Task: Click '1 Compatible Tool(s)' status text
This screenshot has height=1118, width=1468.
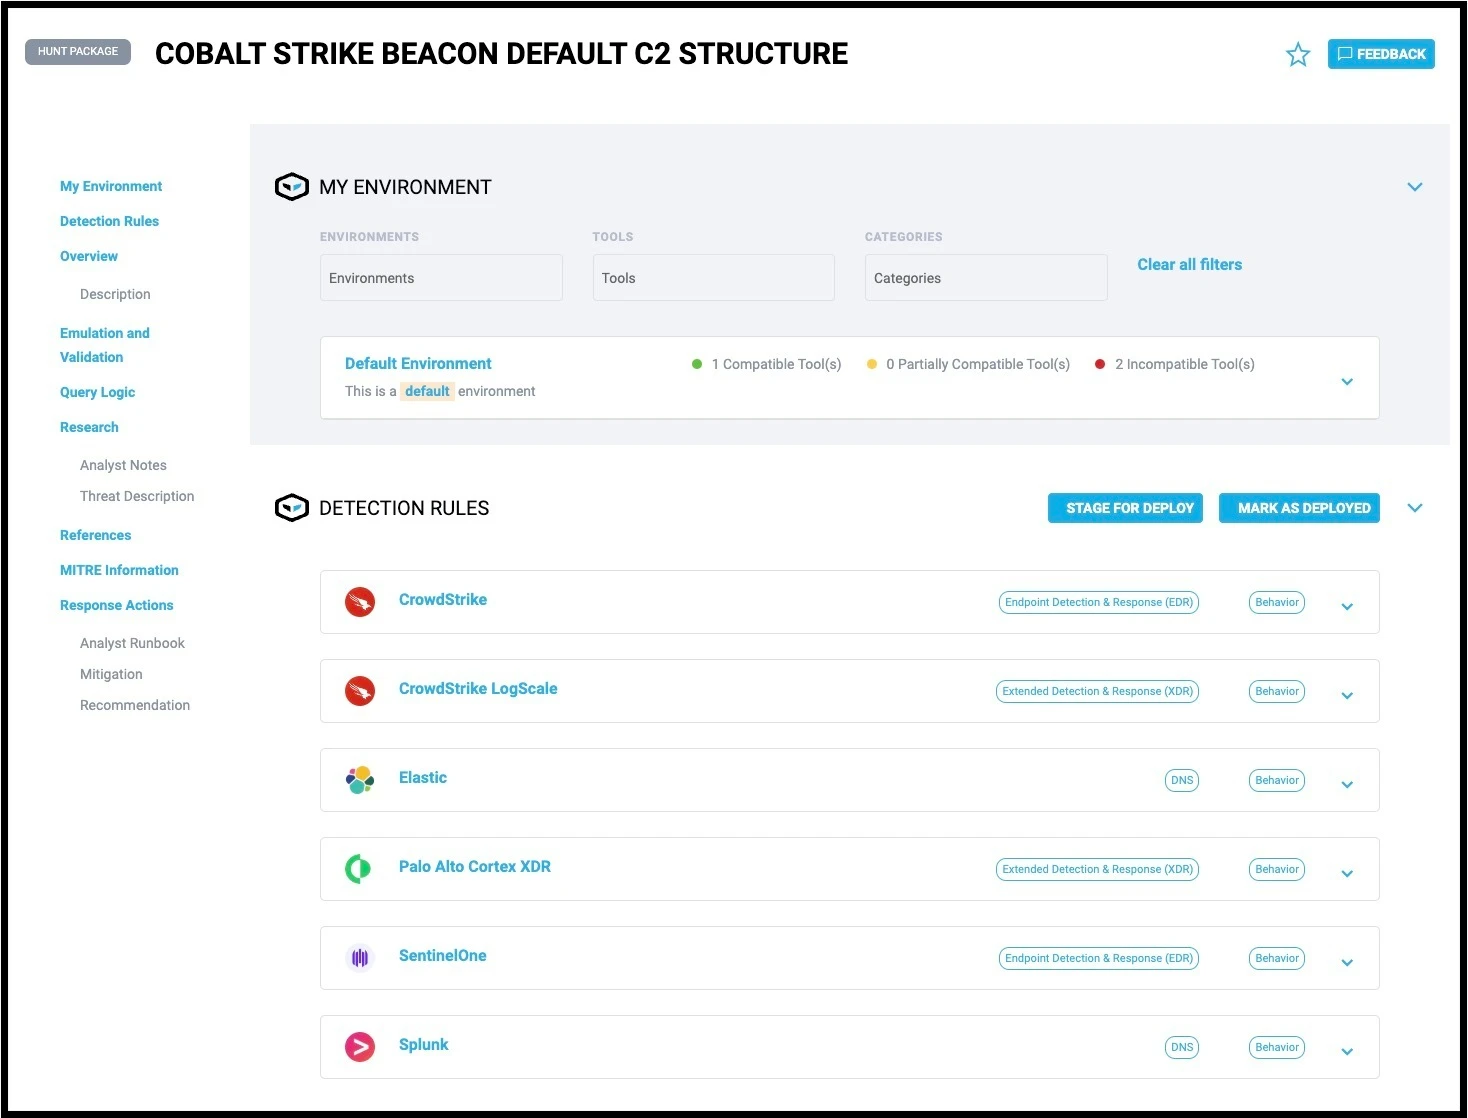Action: pyautogui.click(x=777, y=364)
